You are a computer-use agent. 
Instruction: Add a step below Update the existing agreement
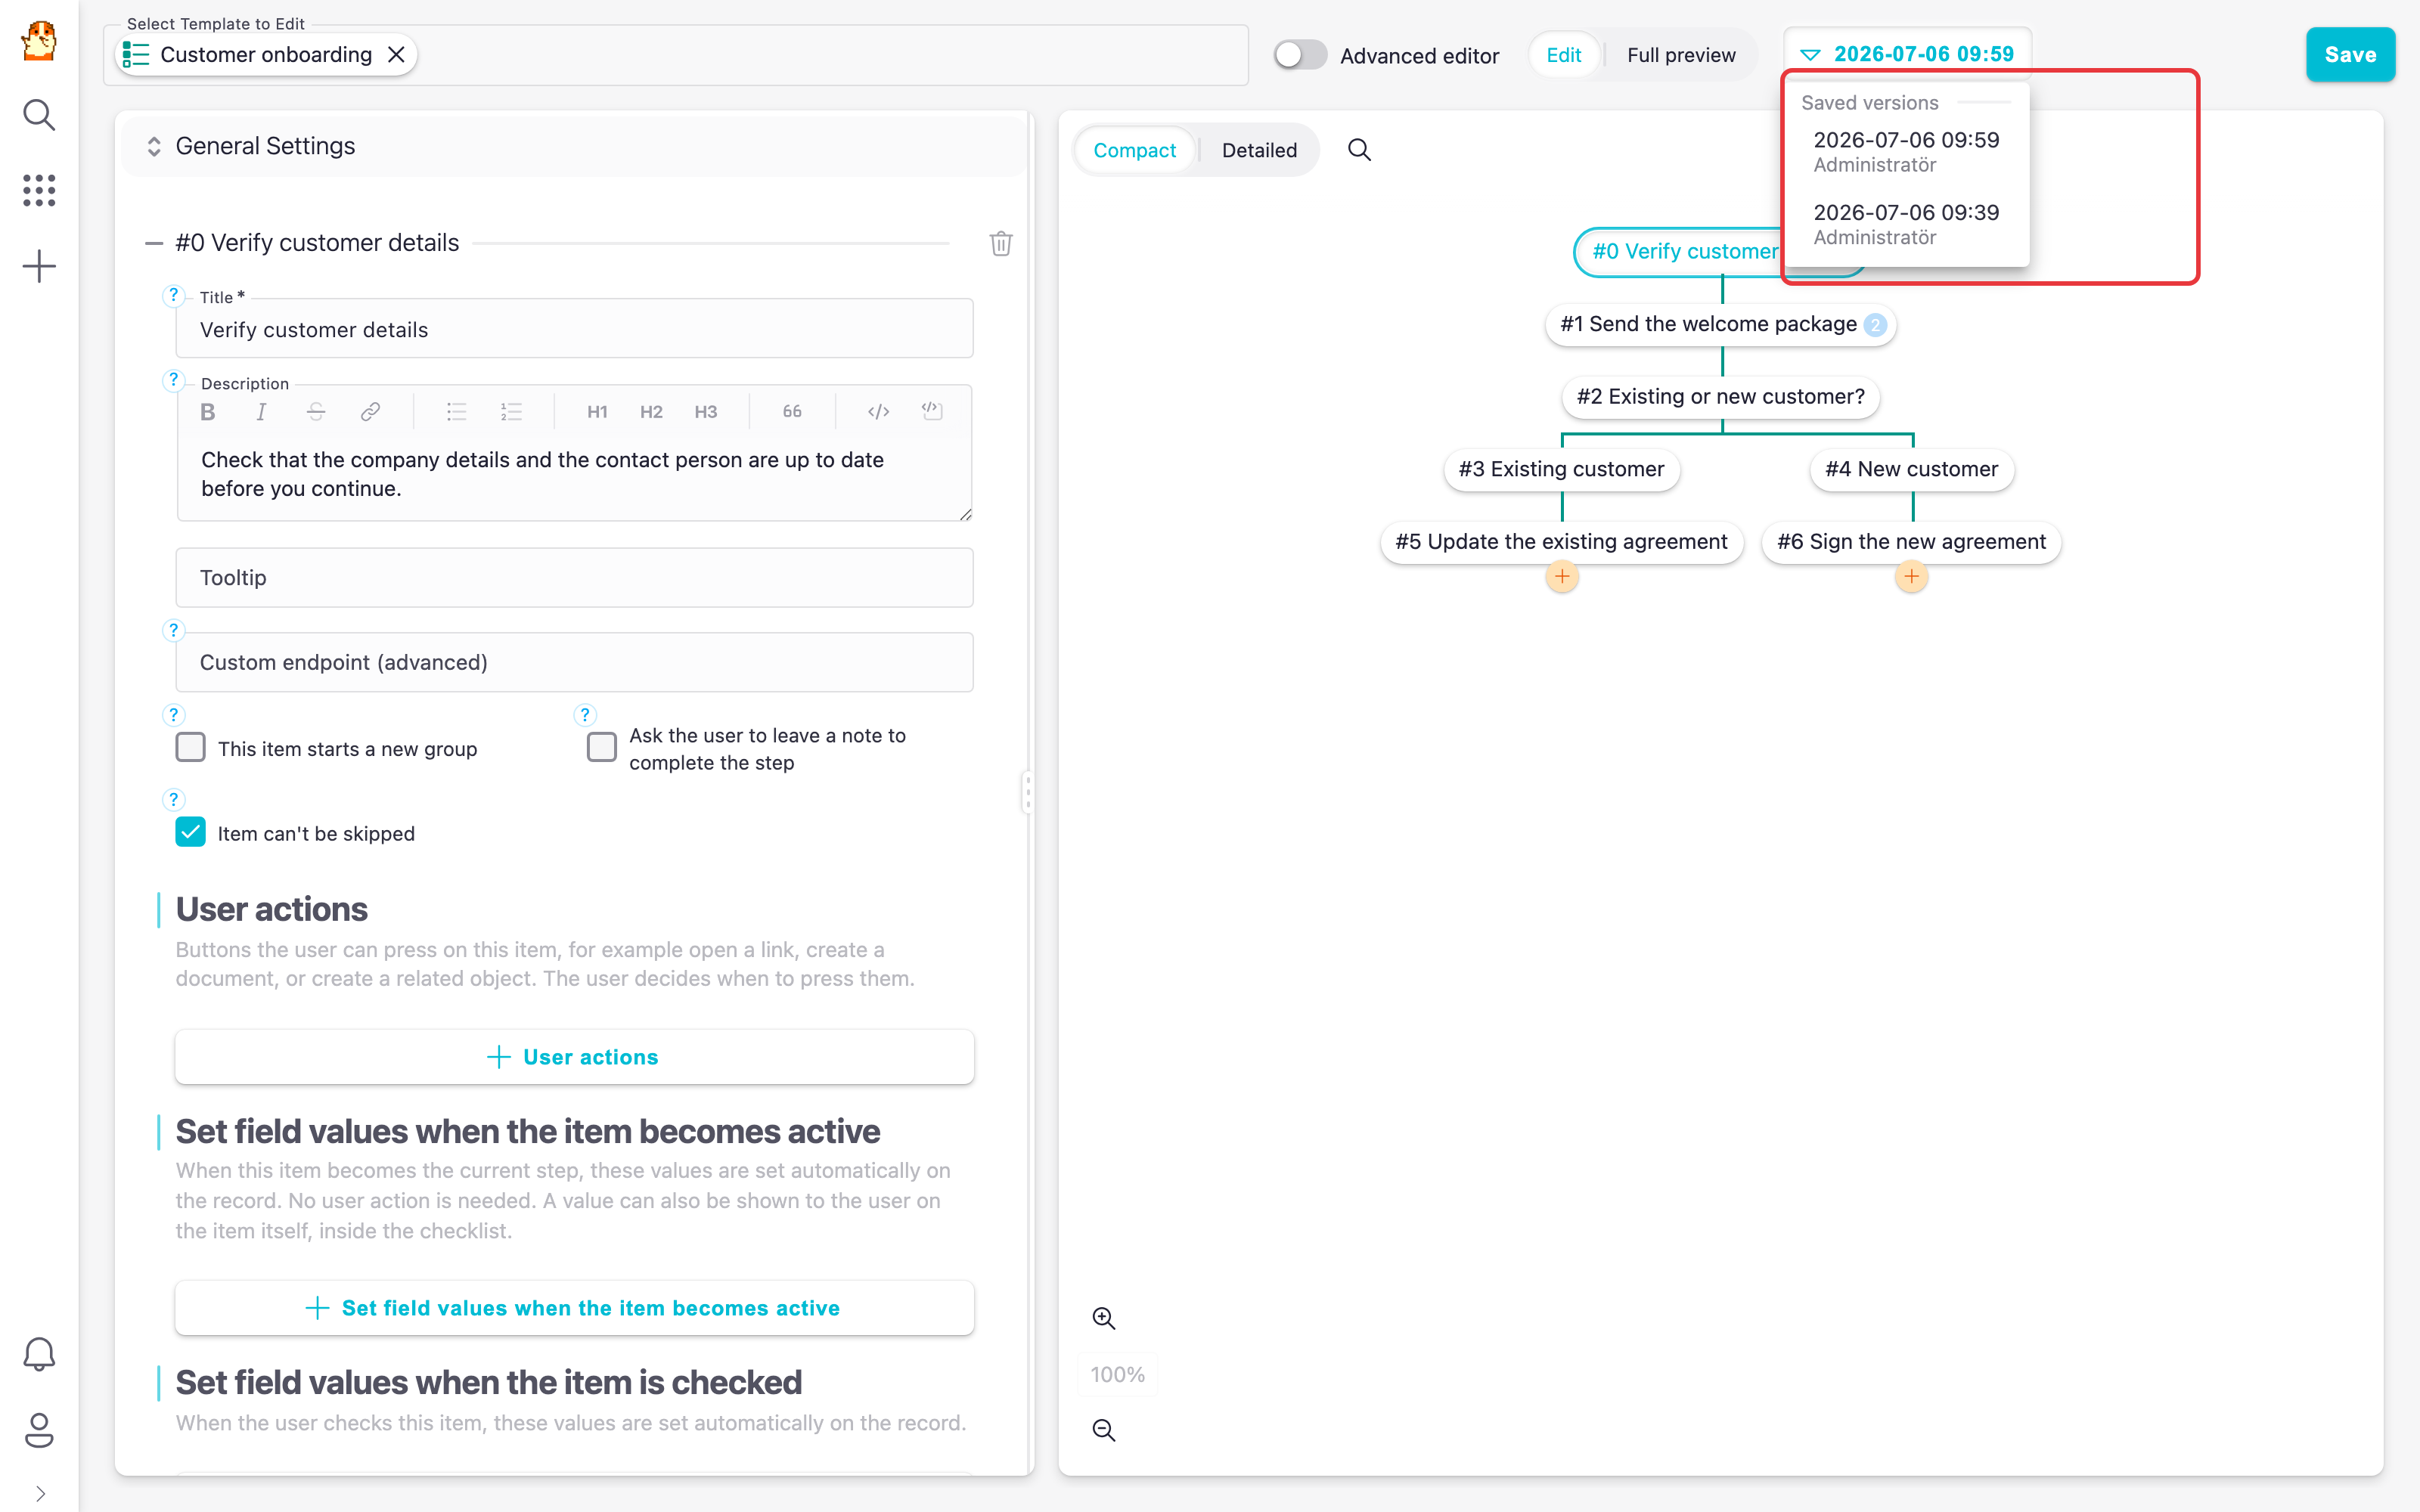[1562, 577]
